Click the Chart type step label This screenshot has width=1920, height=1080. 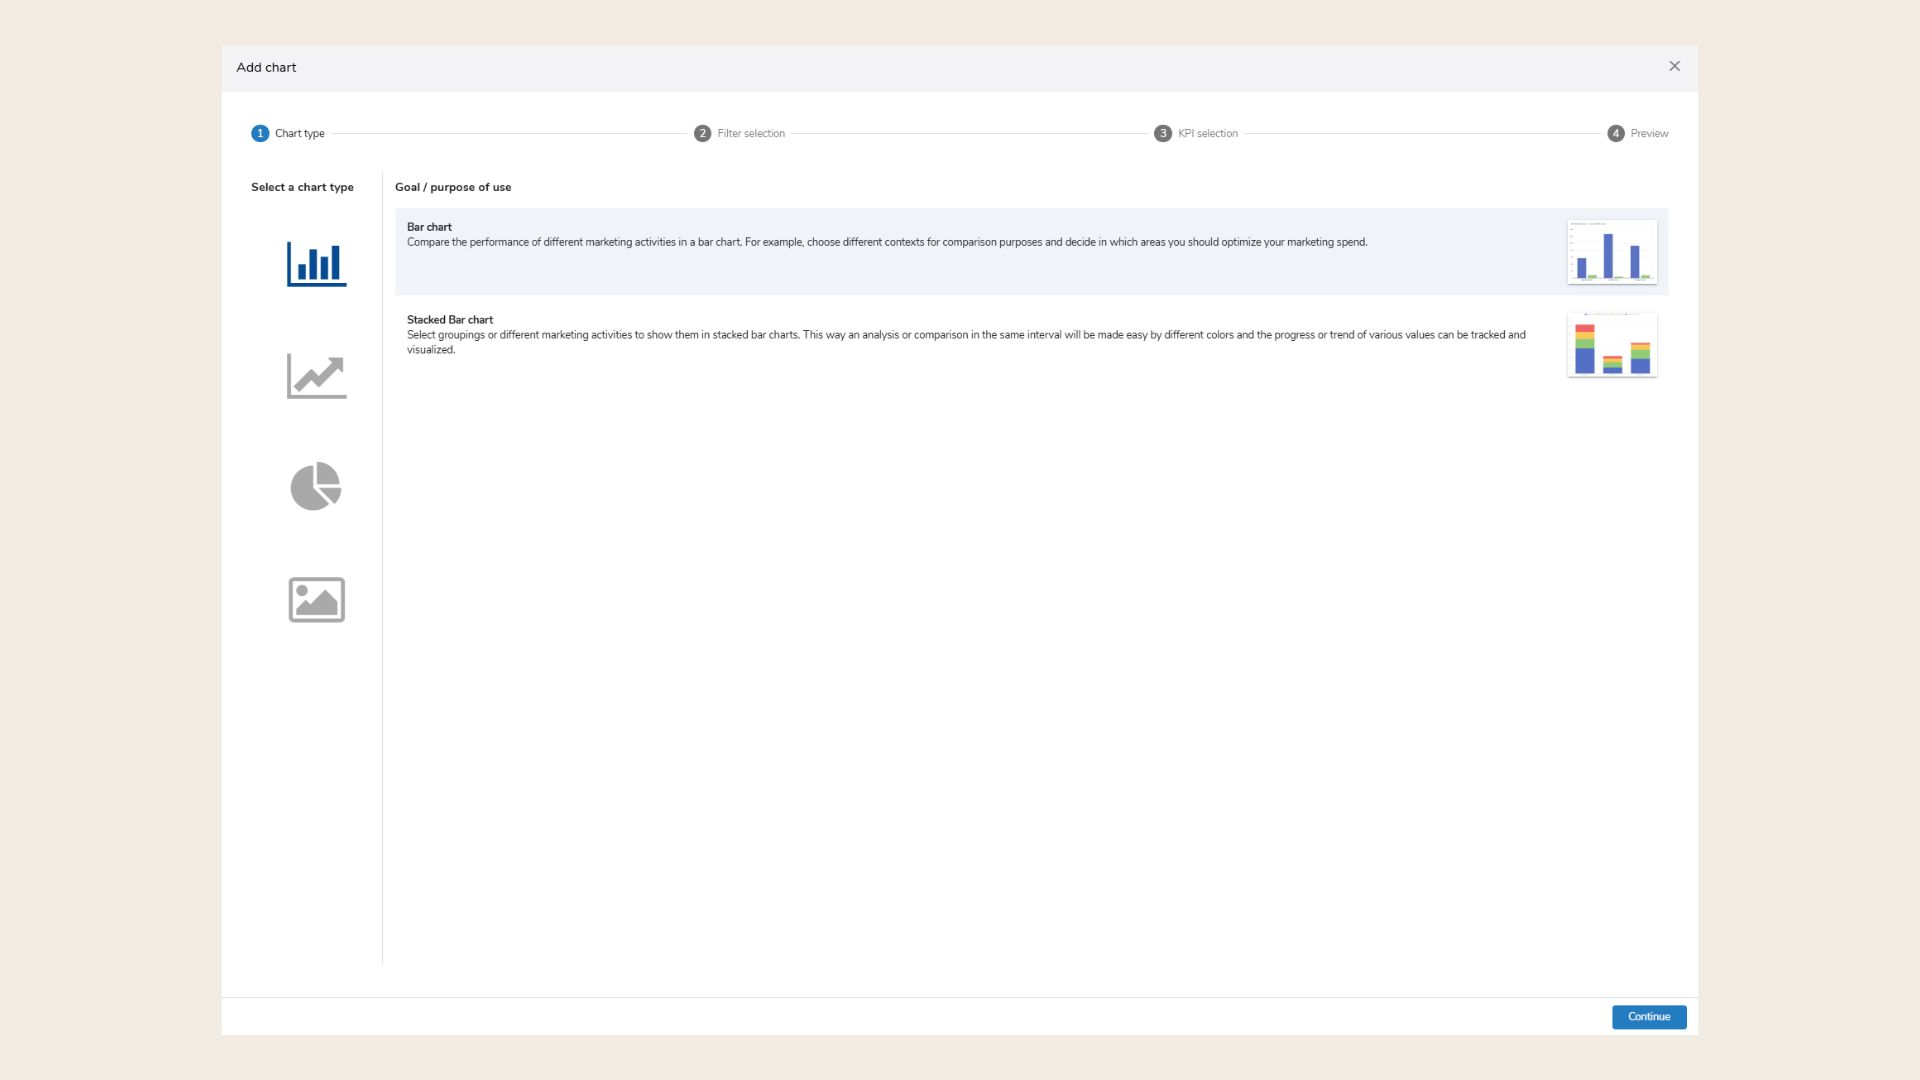tap(299, 133)
